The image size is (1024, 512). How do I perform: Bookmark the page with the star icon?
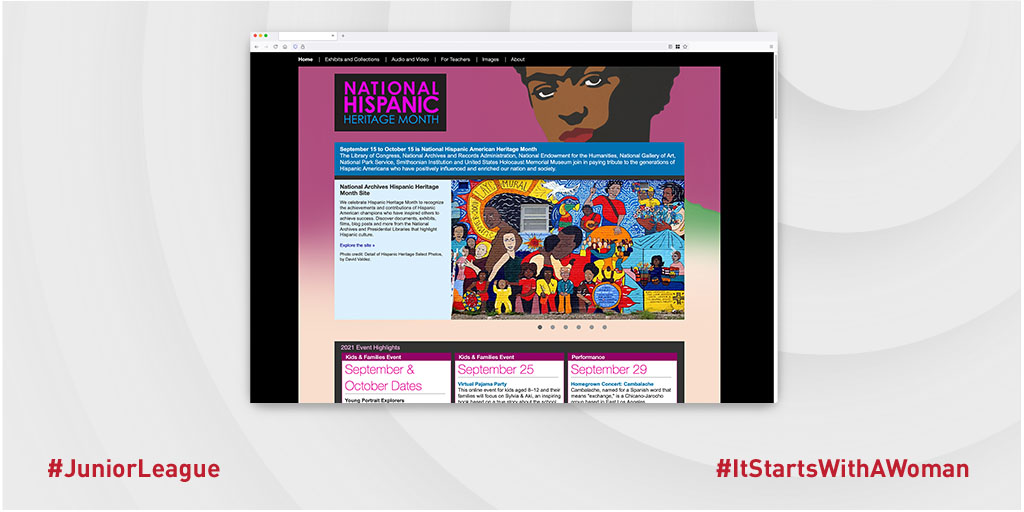tap(685, 46)
